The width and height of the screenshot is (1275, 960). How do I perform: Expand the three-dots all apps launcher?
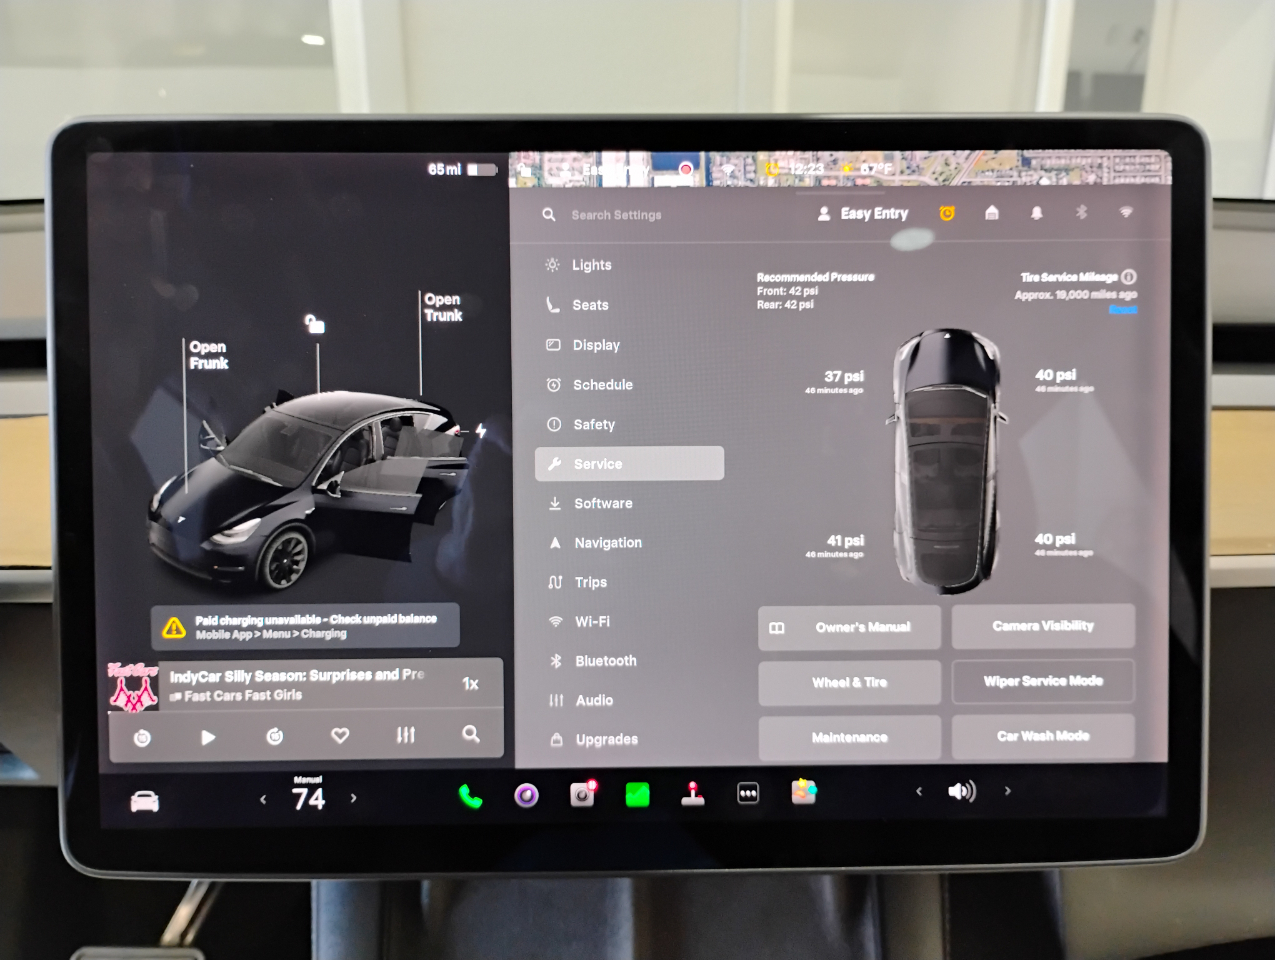tap(748, 794)
